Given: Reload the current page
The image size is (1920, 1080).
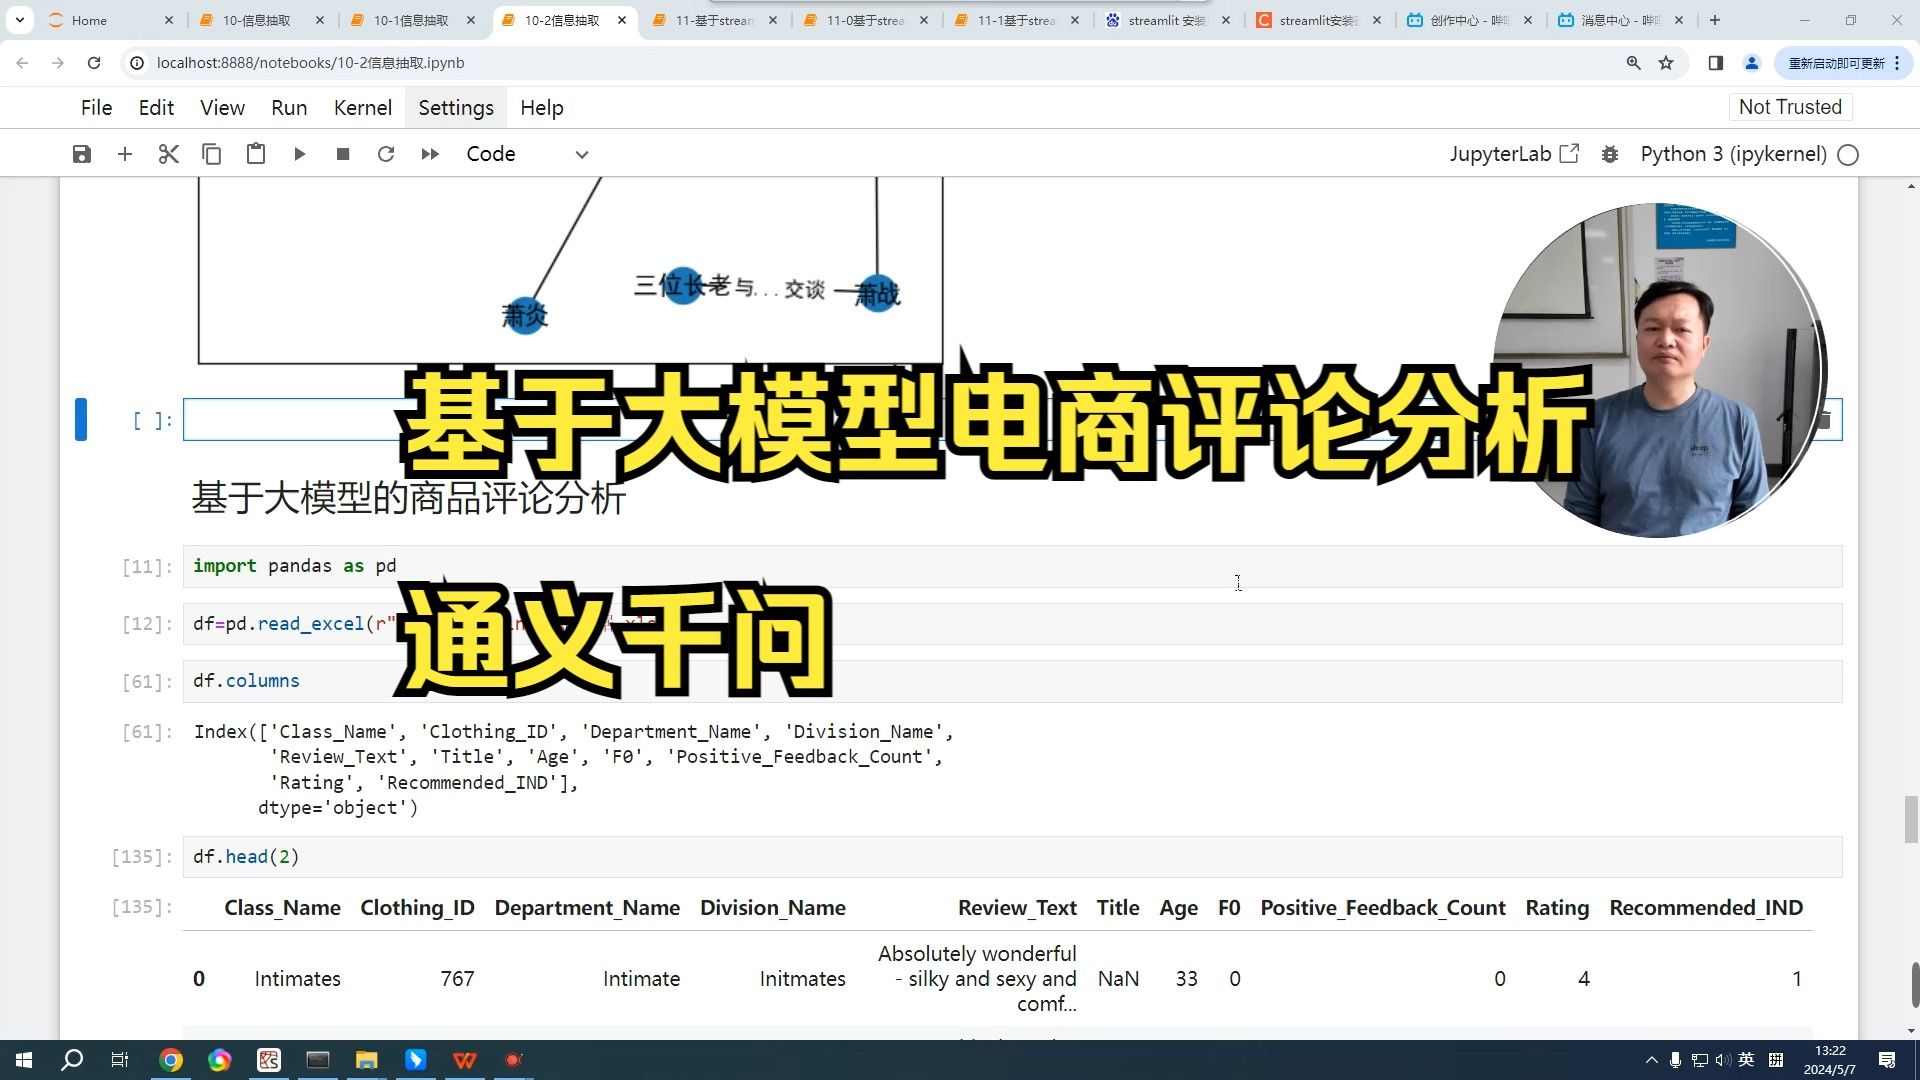Looking at the screenshot, I should point(94,63).
